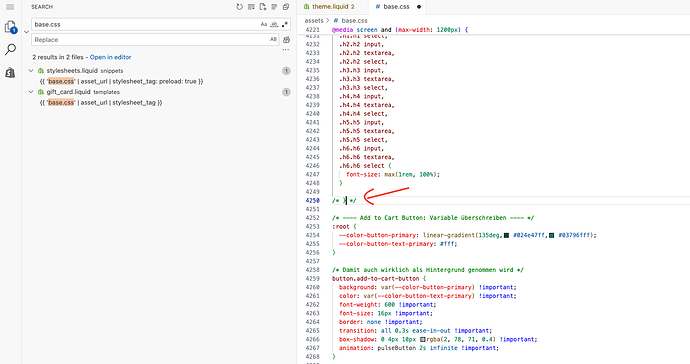Open the Shopify bag panel
This screenshot has height=364, width=690.
tap(10, 72)
